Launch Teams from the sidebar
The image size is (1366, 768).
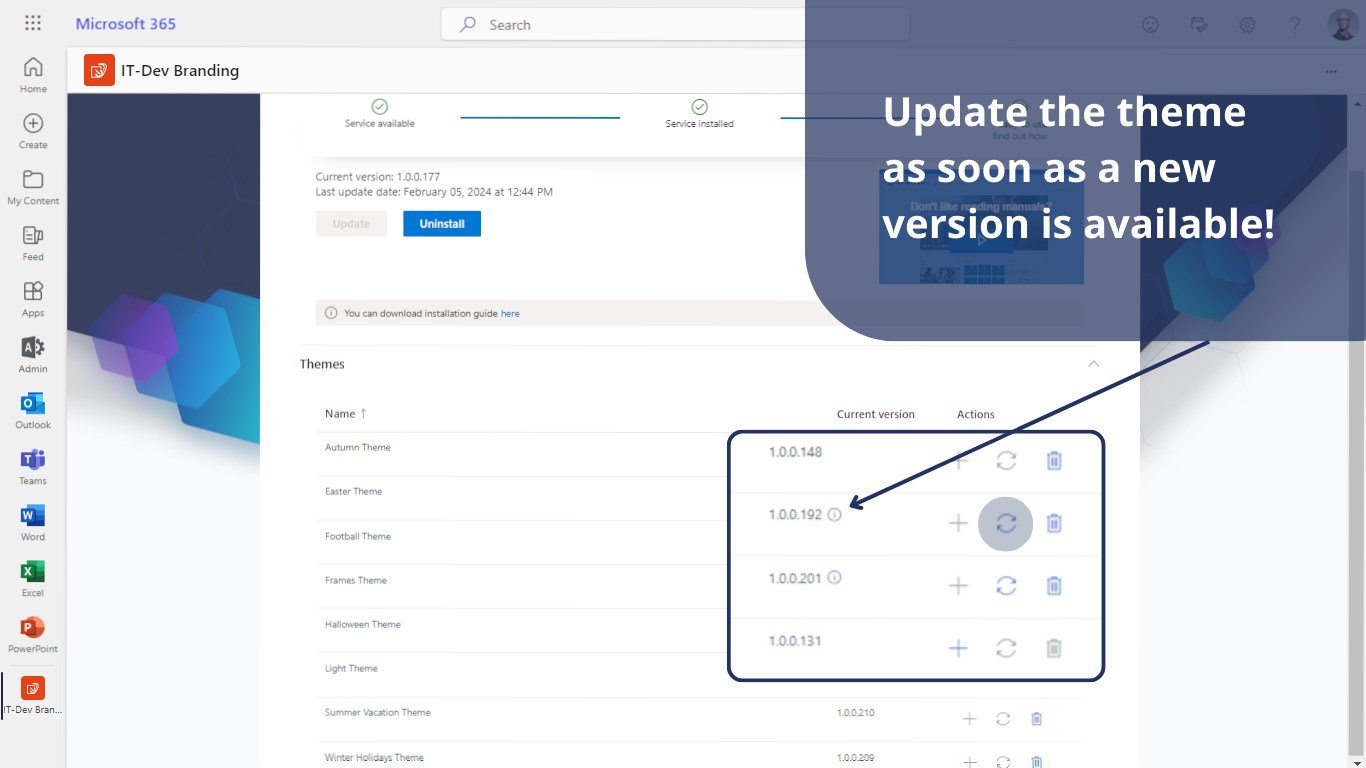(33, 467)
